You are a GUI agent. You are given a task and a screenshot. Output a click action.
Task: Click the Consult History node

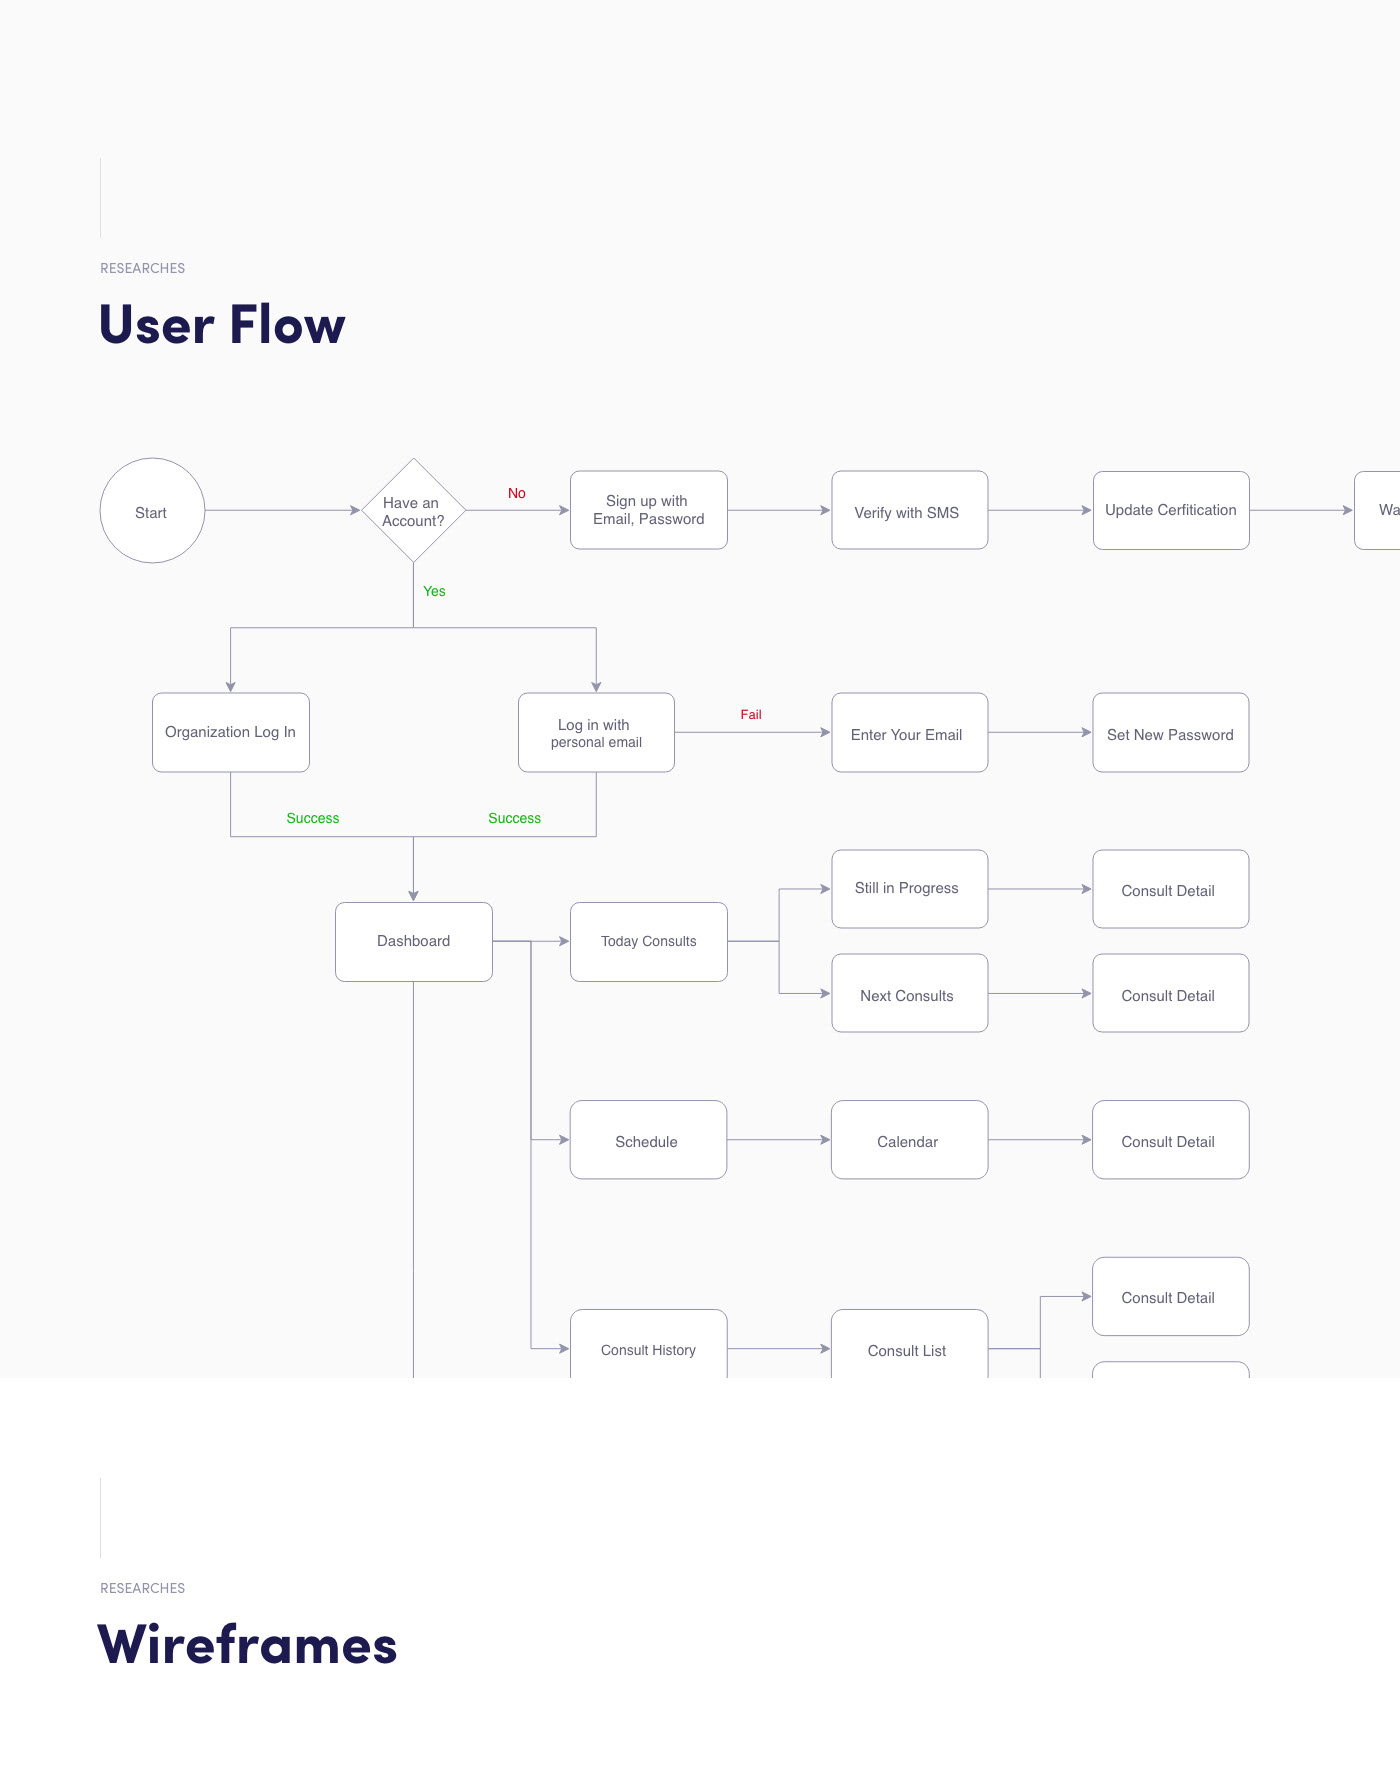648,1347
